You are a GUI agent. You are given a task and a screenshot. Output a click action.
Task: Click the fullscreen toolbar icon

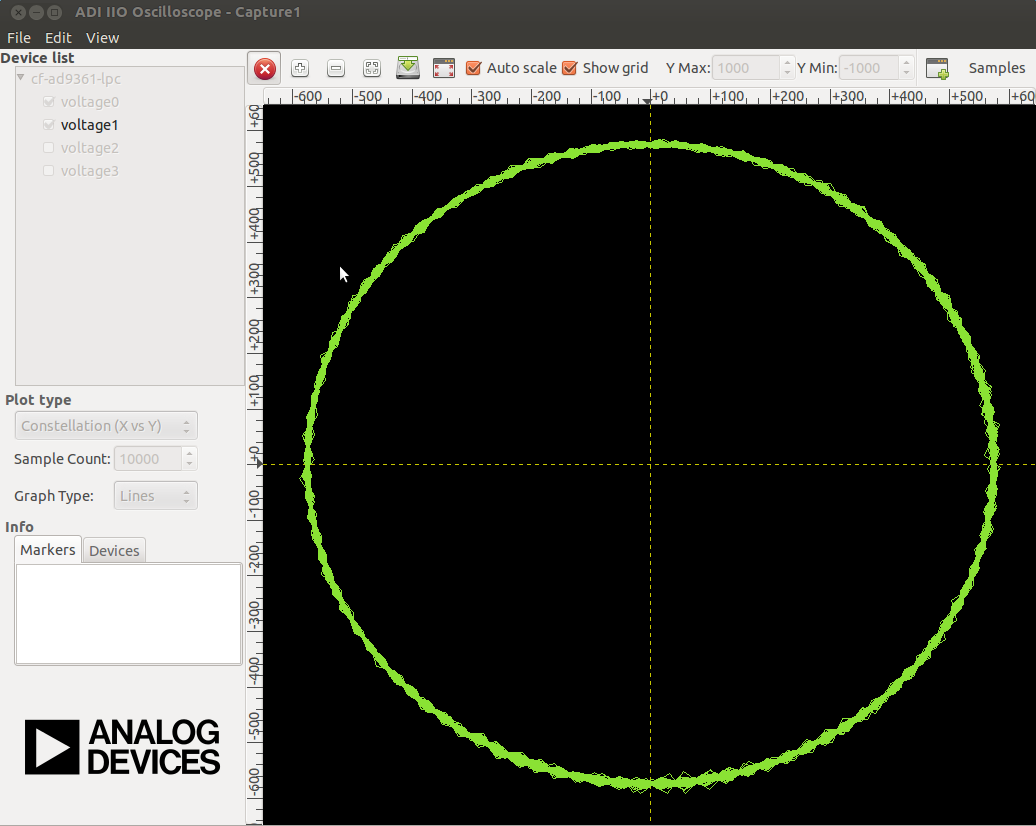tap(443, 68)
